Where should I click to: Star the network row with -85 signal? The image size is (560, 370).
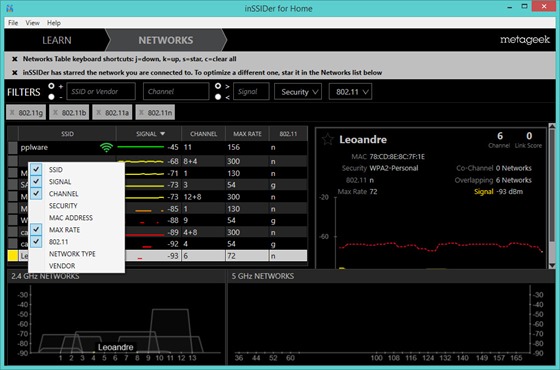pyautogui.click(x=13, y=209)
